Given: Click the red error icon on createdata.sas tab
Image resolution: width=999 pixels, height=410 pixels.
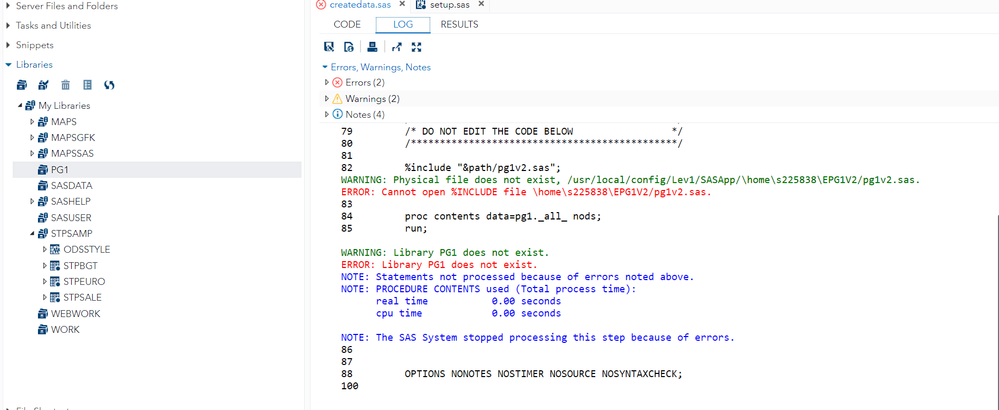Looking at the screenshot, I should (322, 4).
